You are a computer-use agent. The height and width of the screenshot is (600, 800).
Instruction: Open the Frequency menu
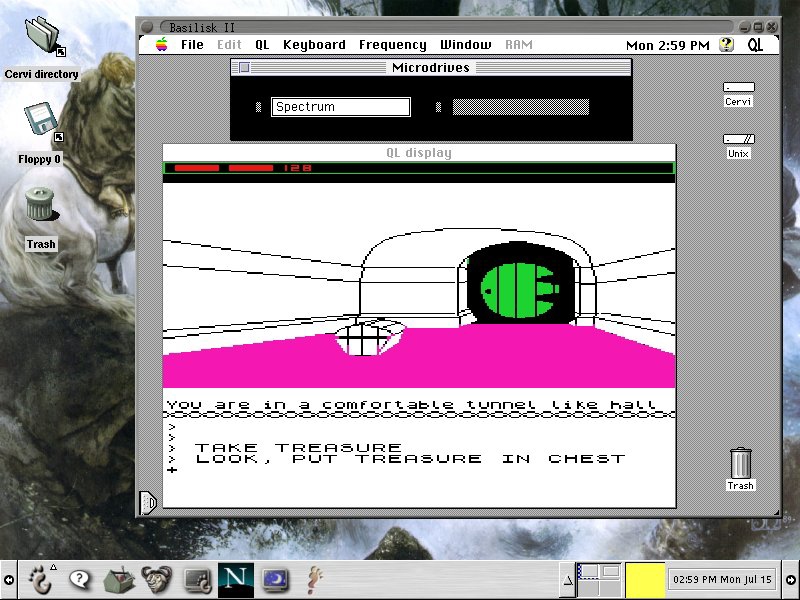pos(393,45)
